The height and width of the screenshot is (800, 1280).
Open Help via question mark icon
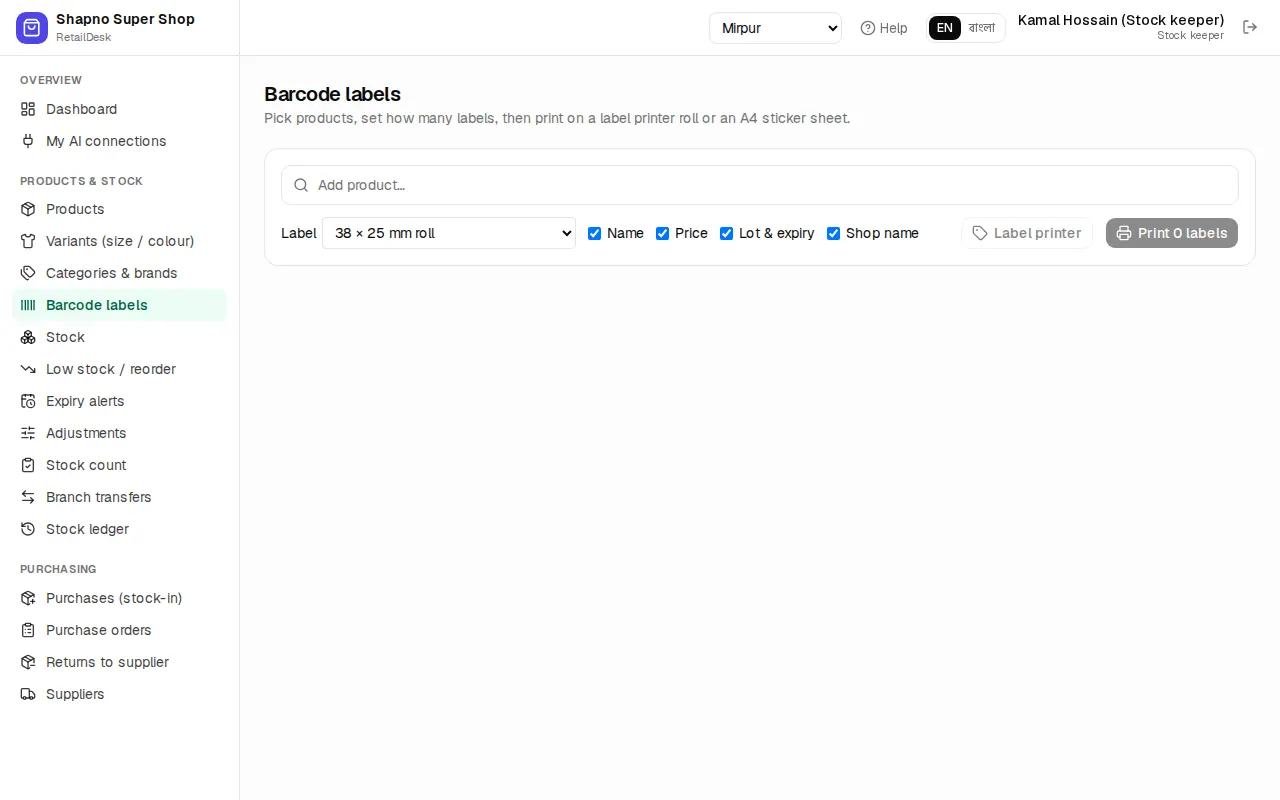tap(868, 28)
